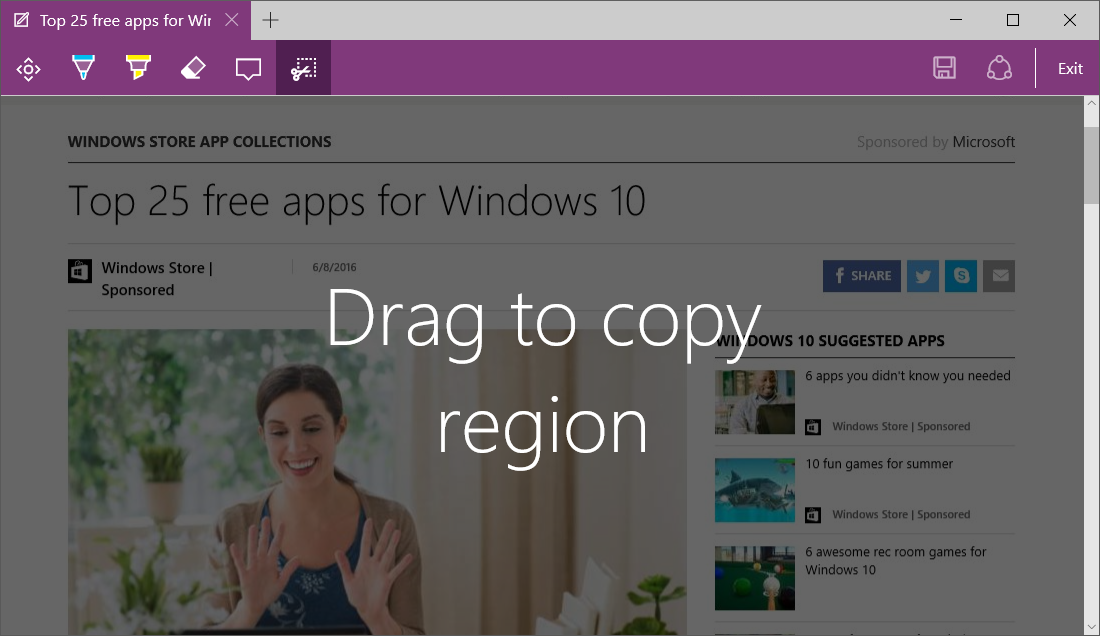Click the shark game thumbnail

tap(755, 490)
